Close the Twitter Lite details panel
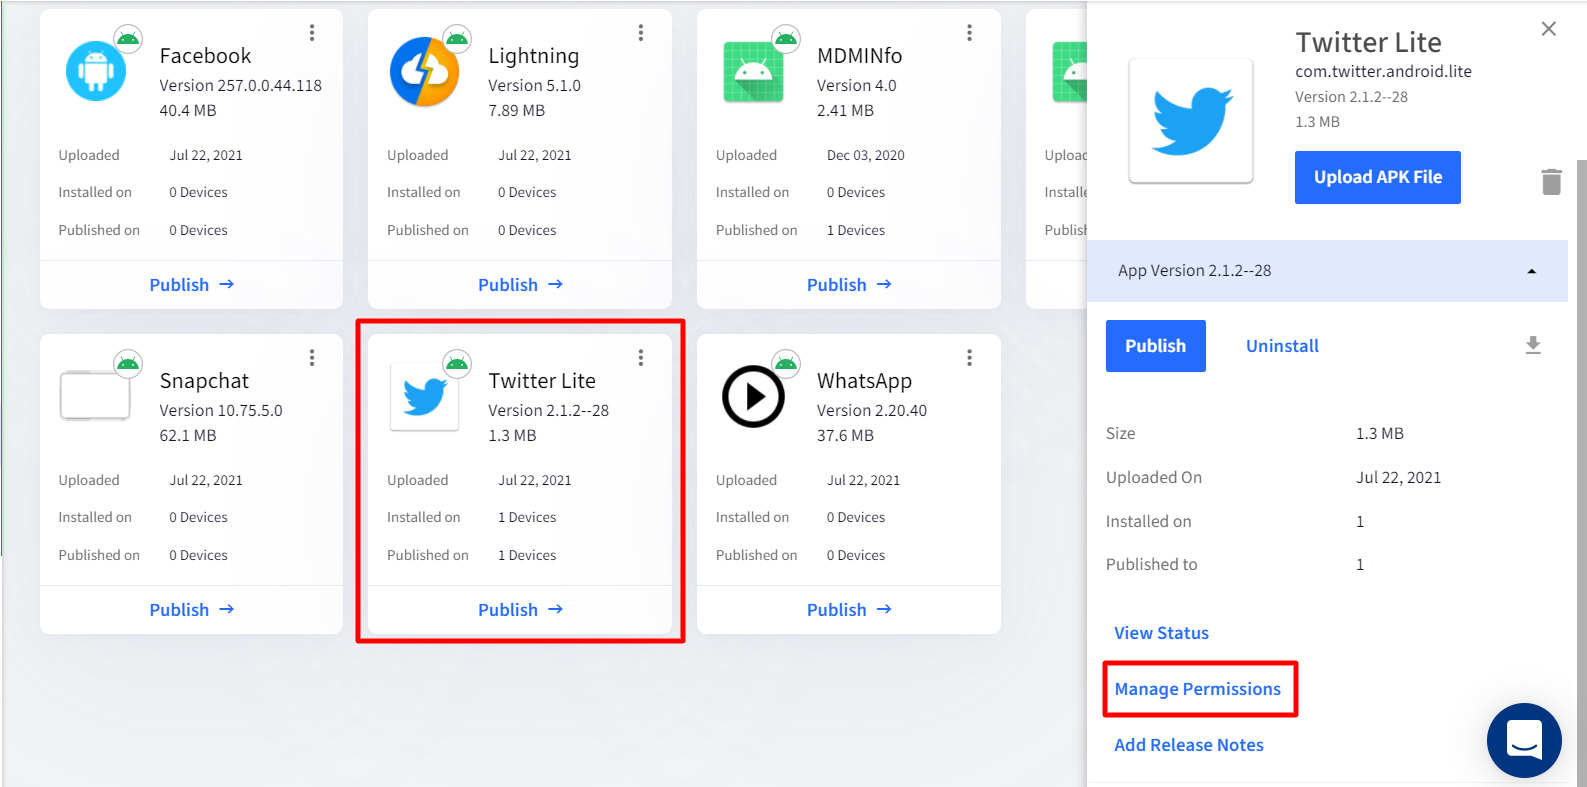1587x787 pixels. pyautogui.click(x=1548, y=29)
